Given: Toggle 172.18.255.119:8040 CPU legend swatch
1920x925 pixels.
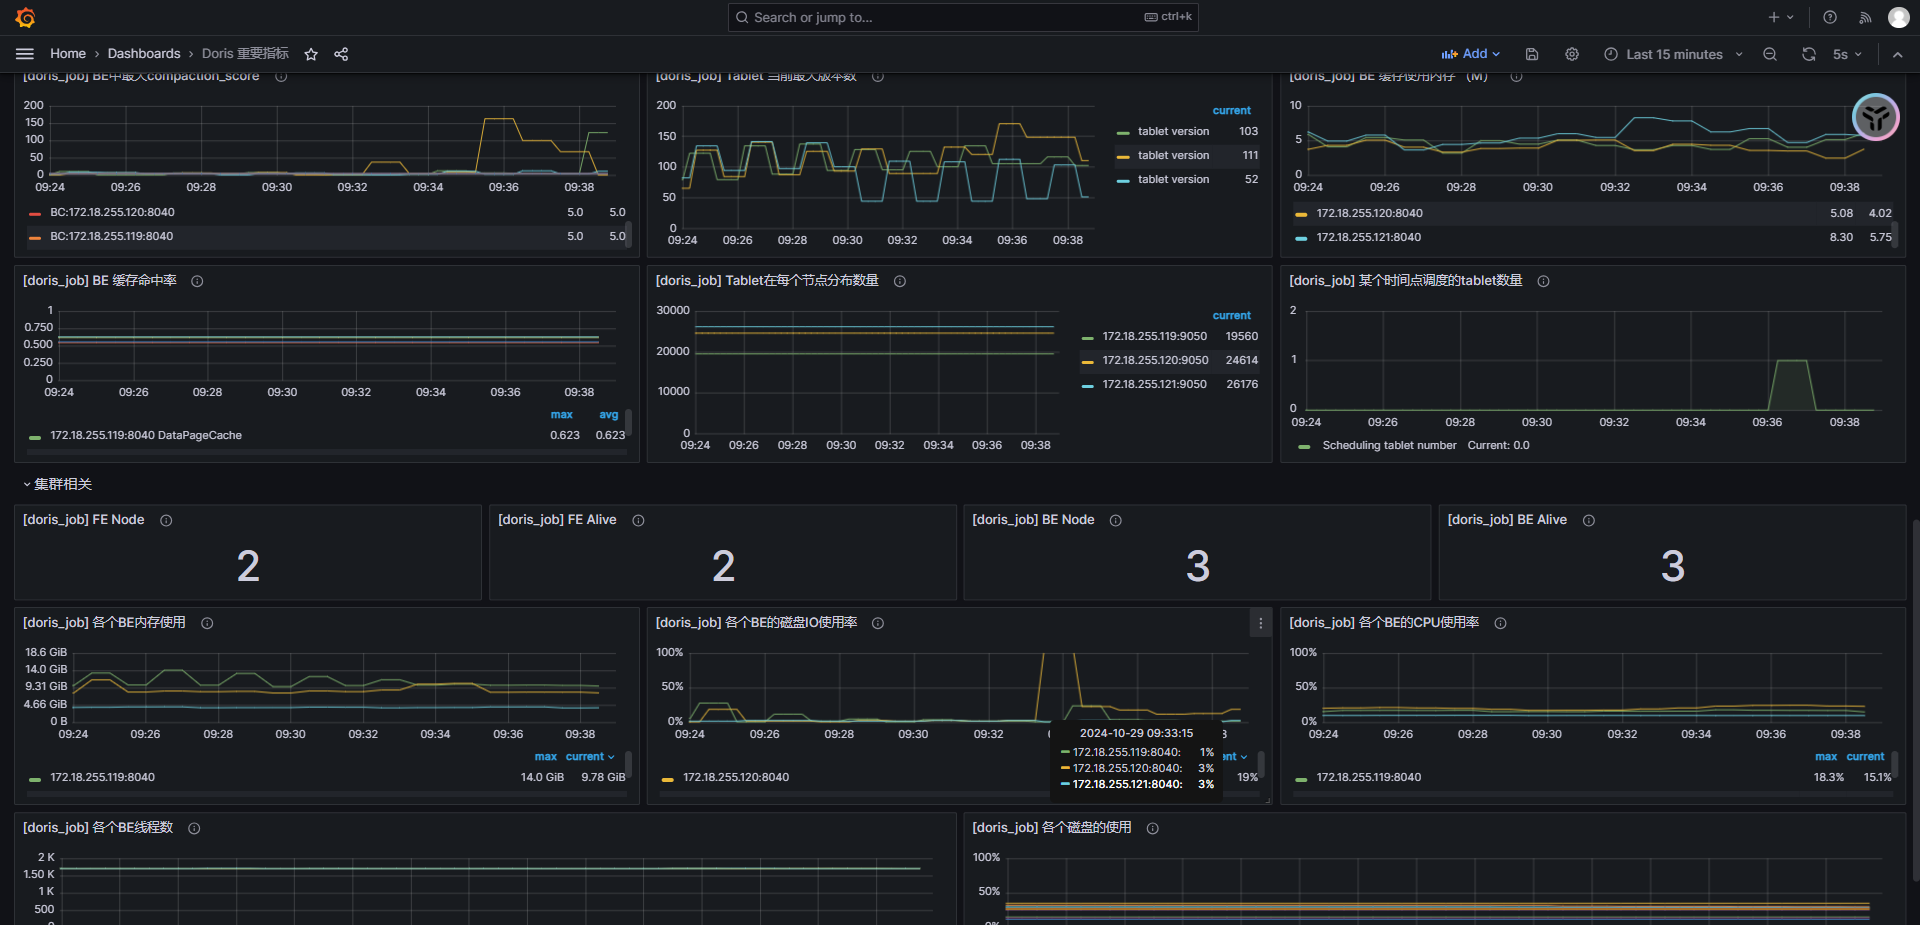Looking at the screenshot, I should [x=1301, y=779].
